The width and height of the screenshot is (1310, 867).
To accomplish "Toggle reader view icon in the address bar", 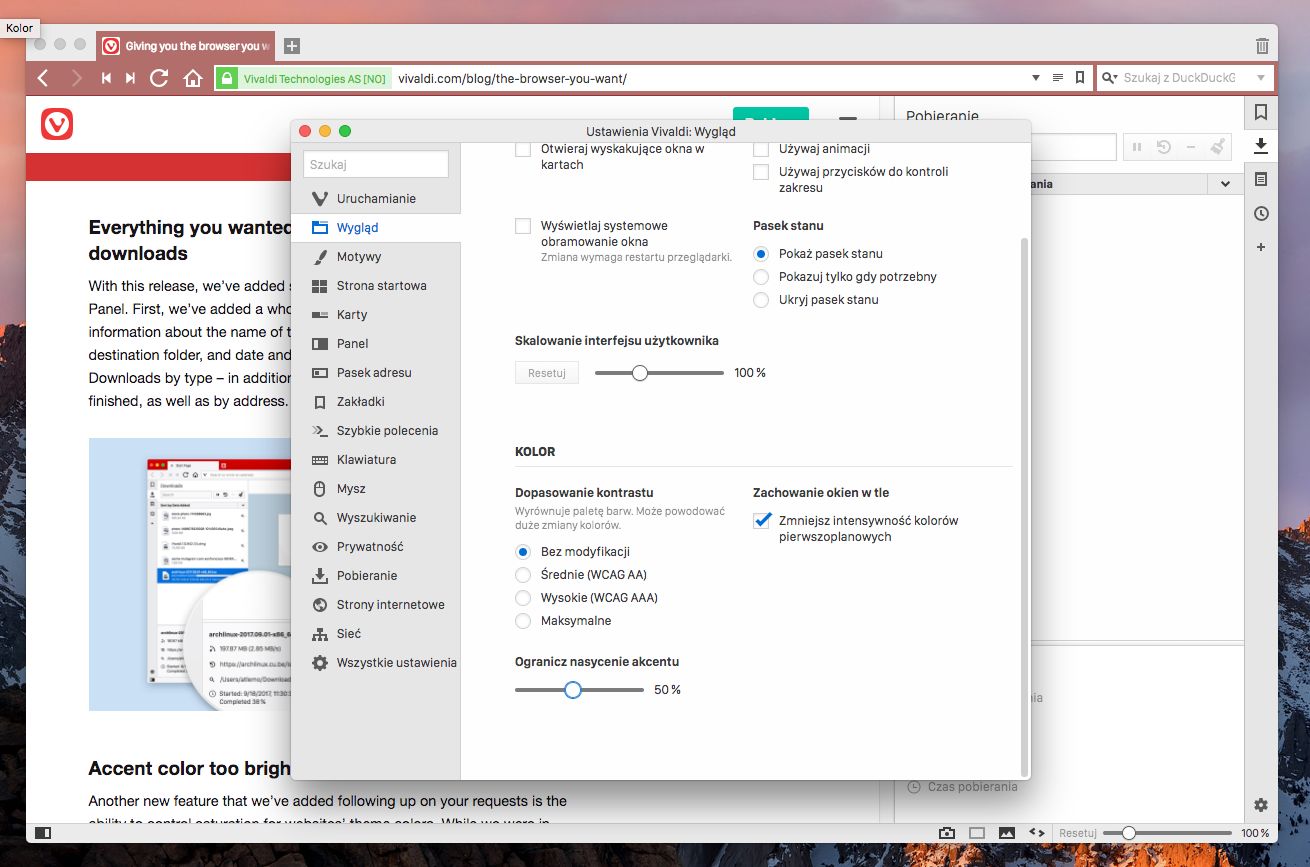I will (1058, 78).
